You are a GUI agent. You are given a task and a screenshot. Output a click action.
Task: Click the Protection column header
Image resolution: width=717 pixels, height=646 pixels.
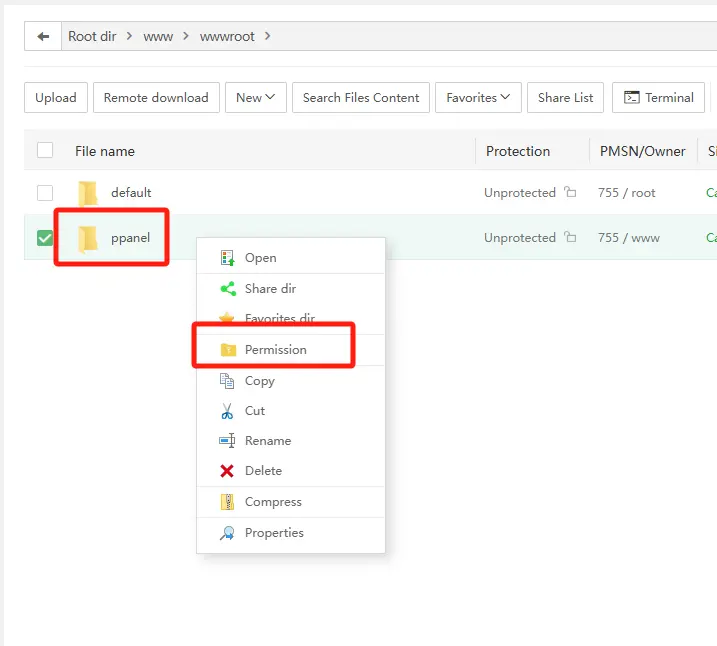tap(518, 151)
